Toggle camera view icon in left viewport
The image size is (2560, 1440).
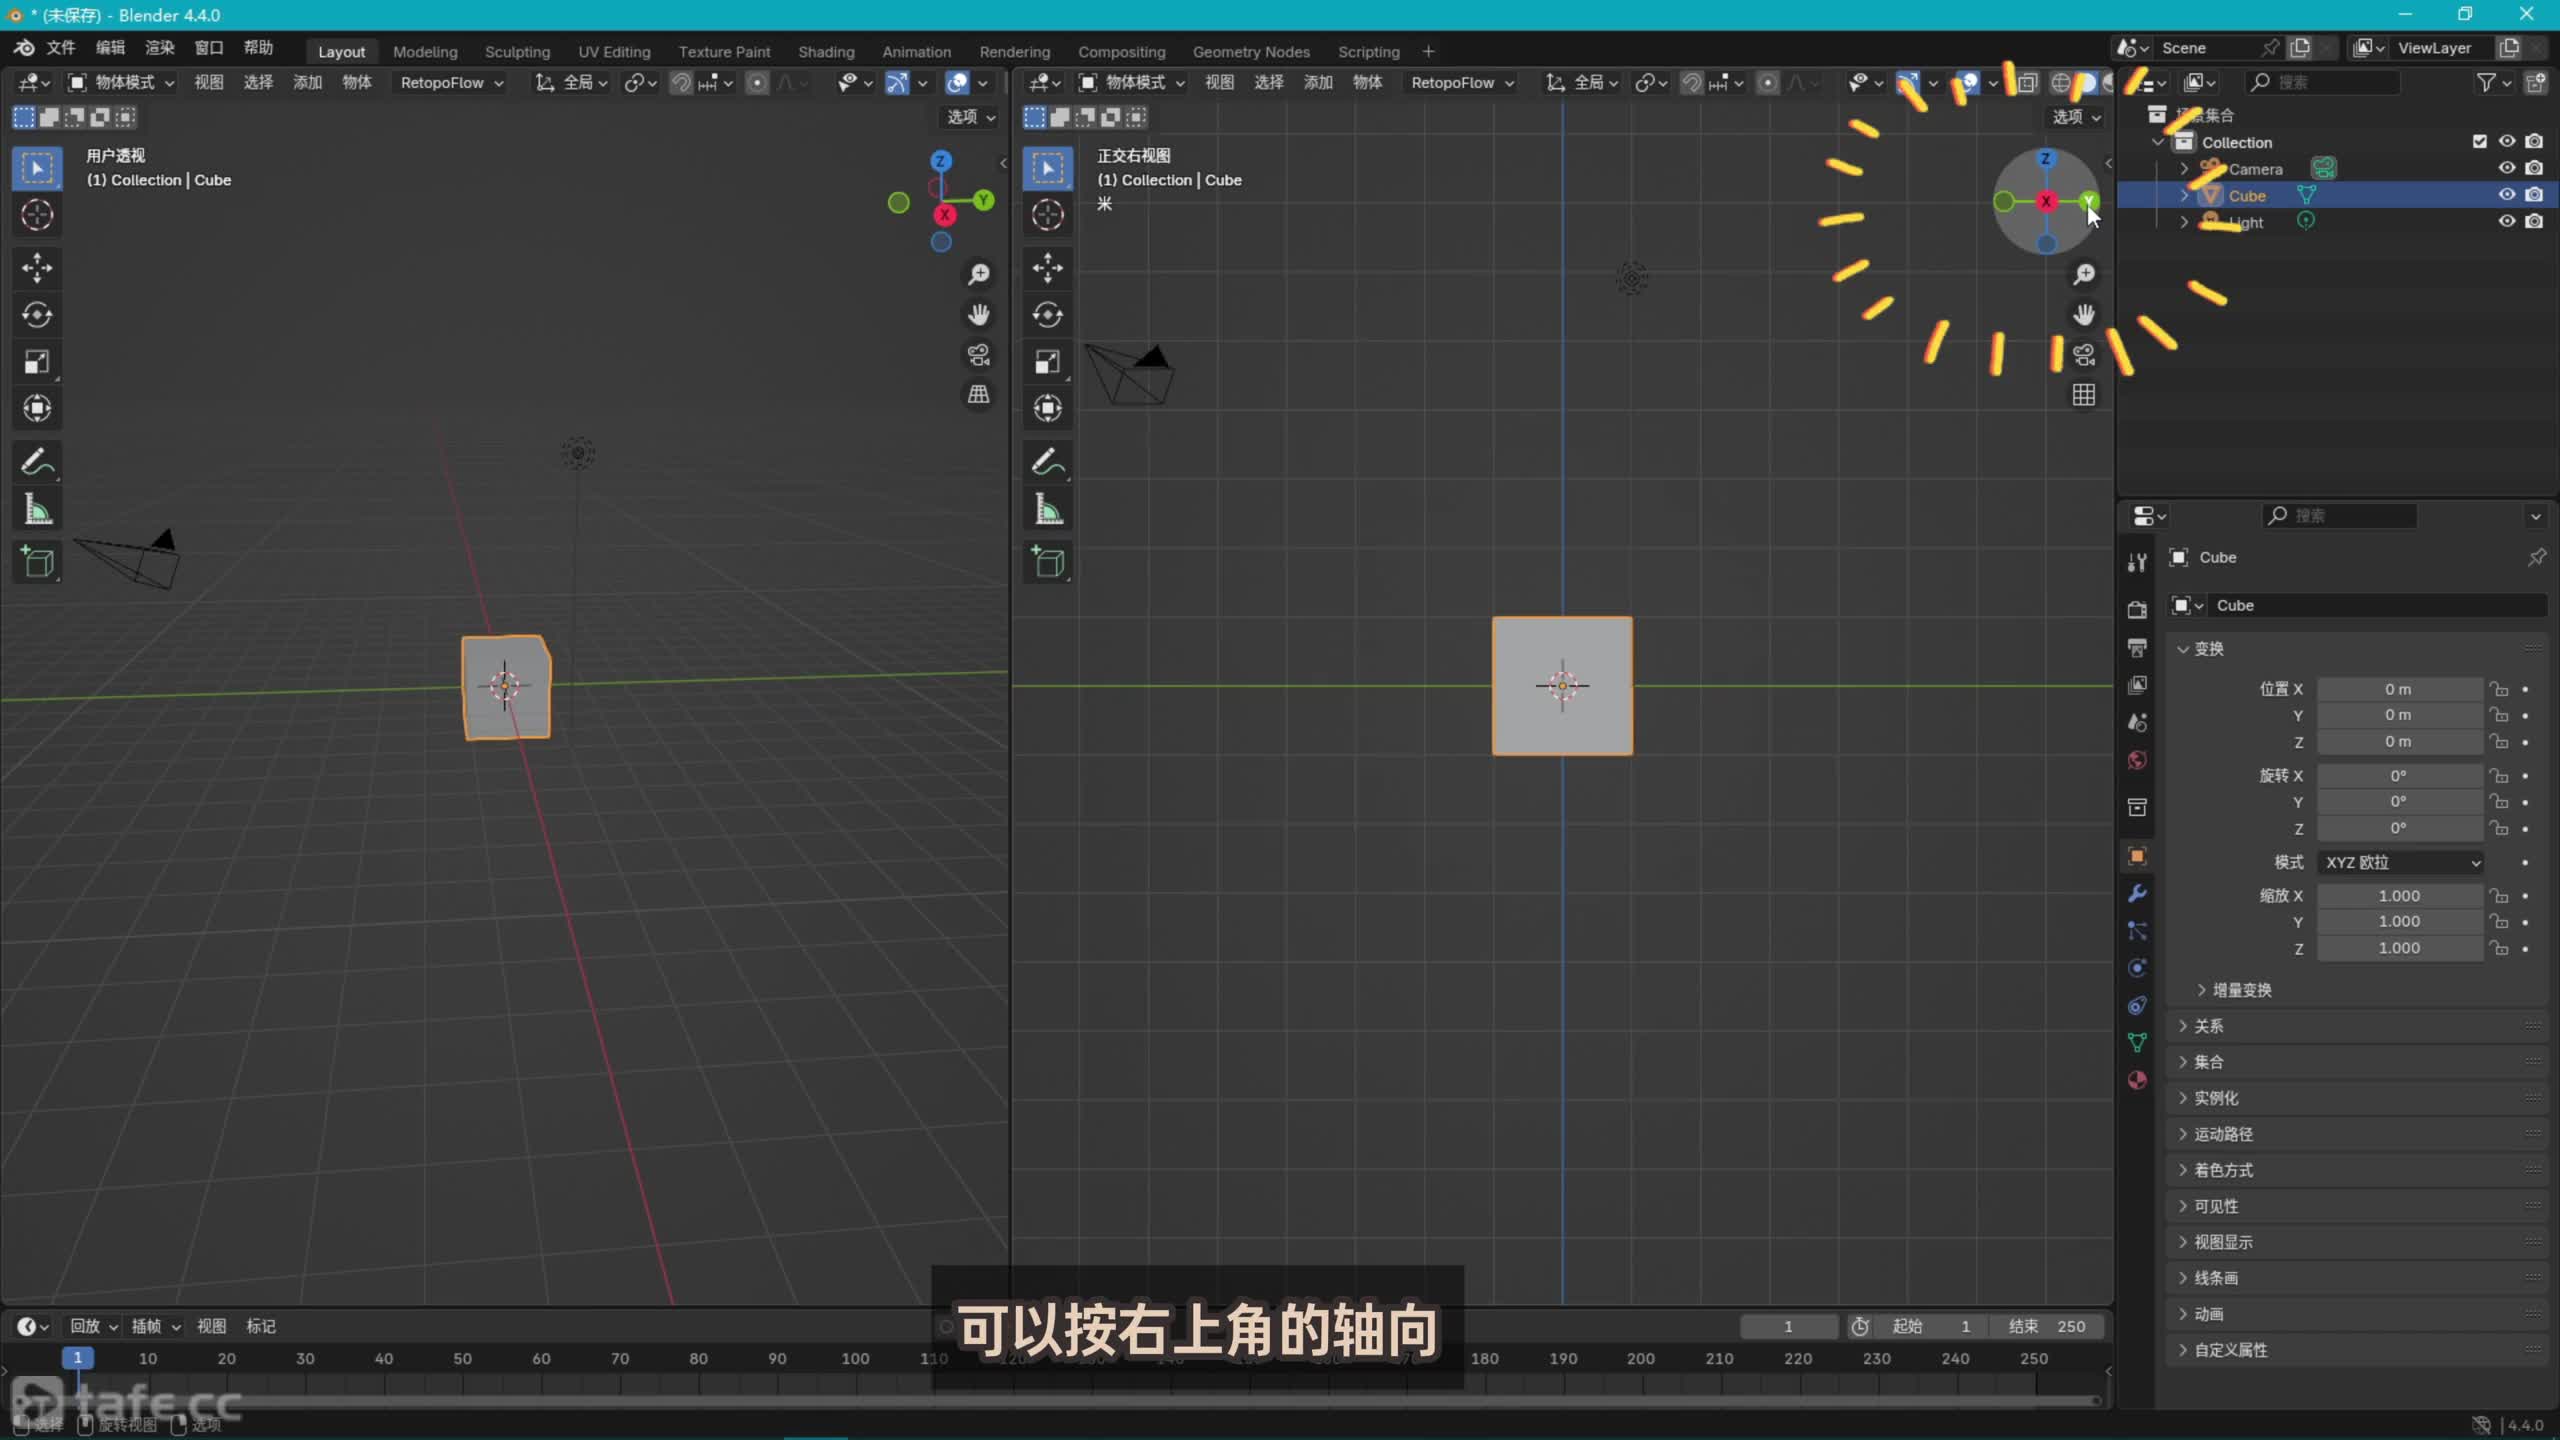978,354
